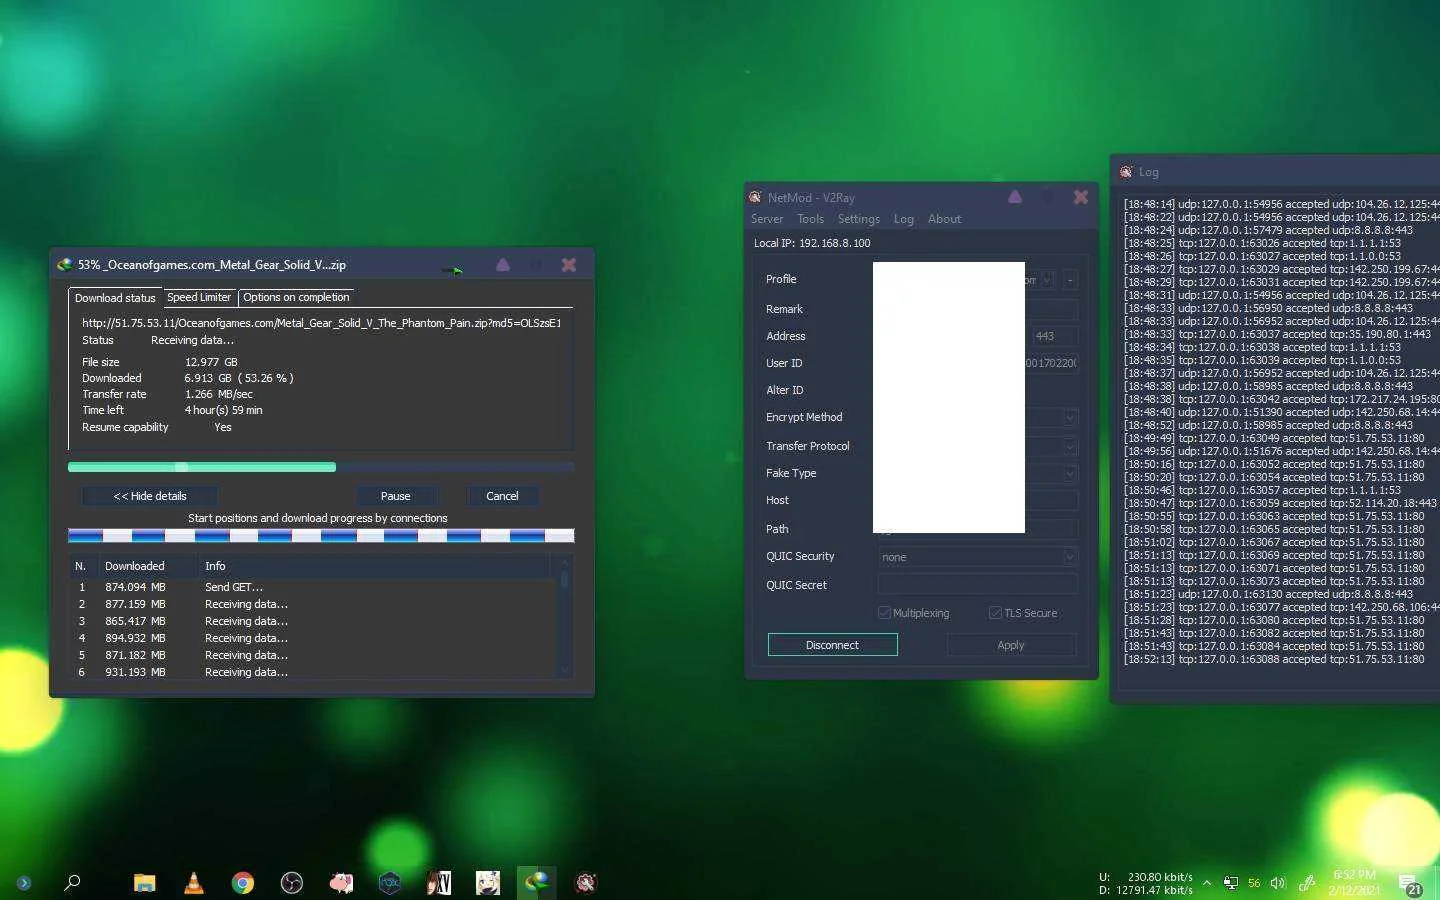Expand the Encrypt Method dropdown

point(1070,417)
